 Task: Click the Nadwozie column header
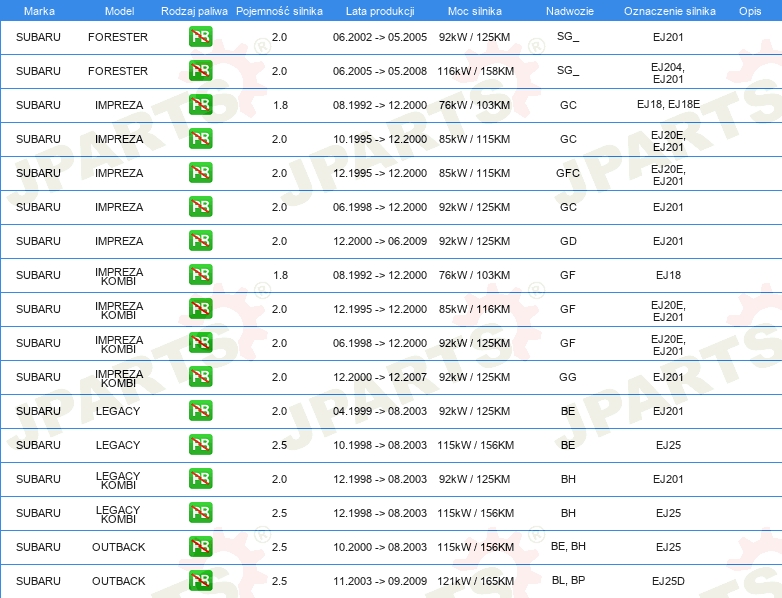(x=570, y=11)
